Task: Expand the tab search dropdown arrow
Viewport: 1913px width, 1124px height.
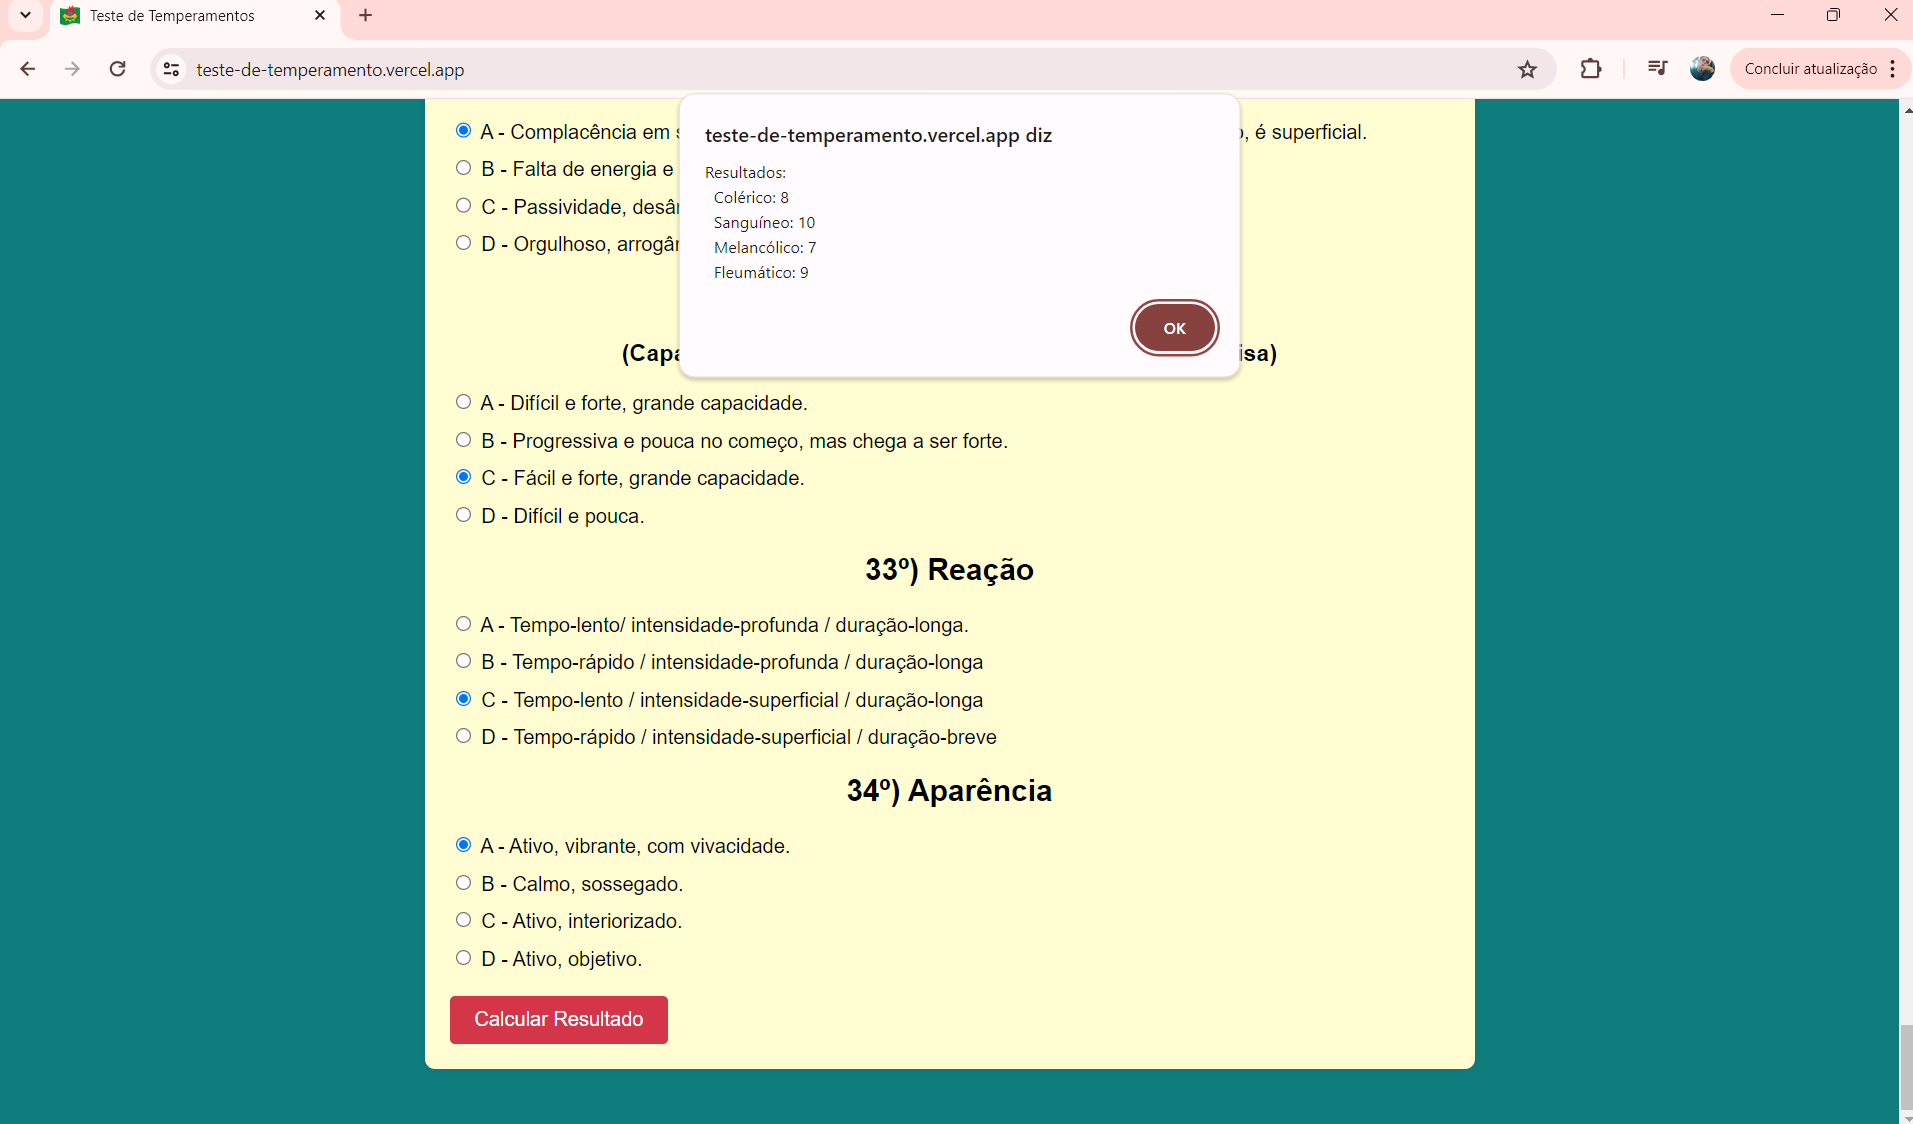Action: tap(25, 16)
